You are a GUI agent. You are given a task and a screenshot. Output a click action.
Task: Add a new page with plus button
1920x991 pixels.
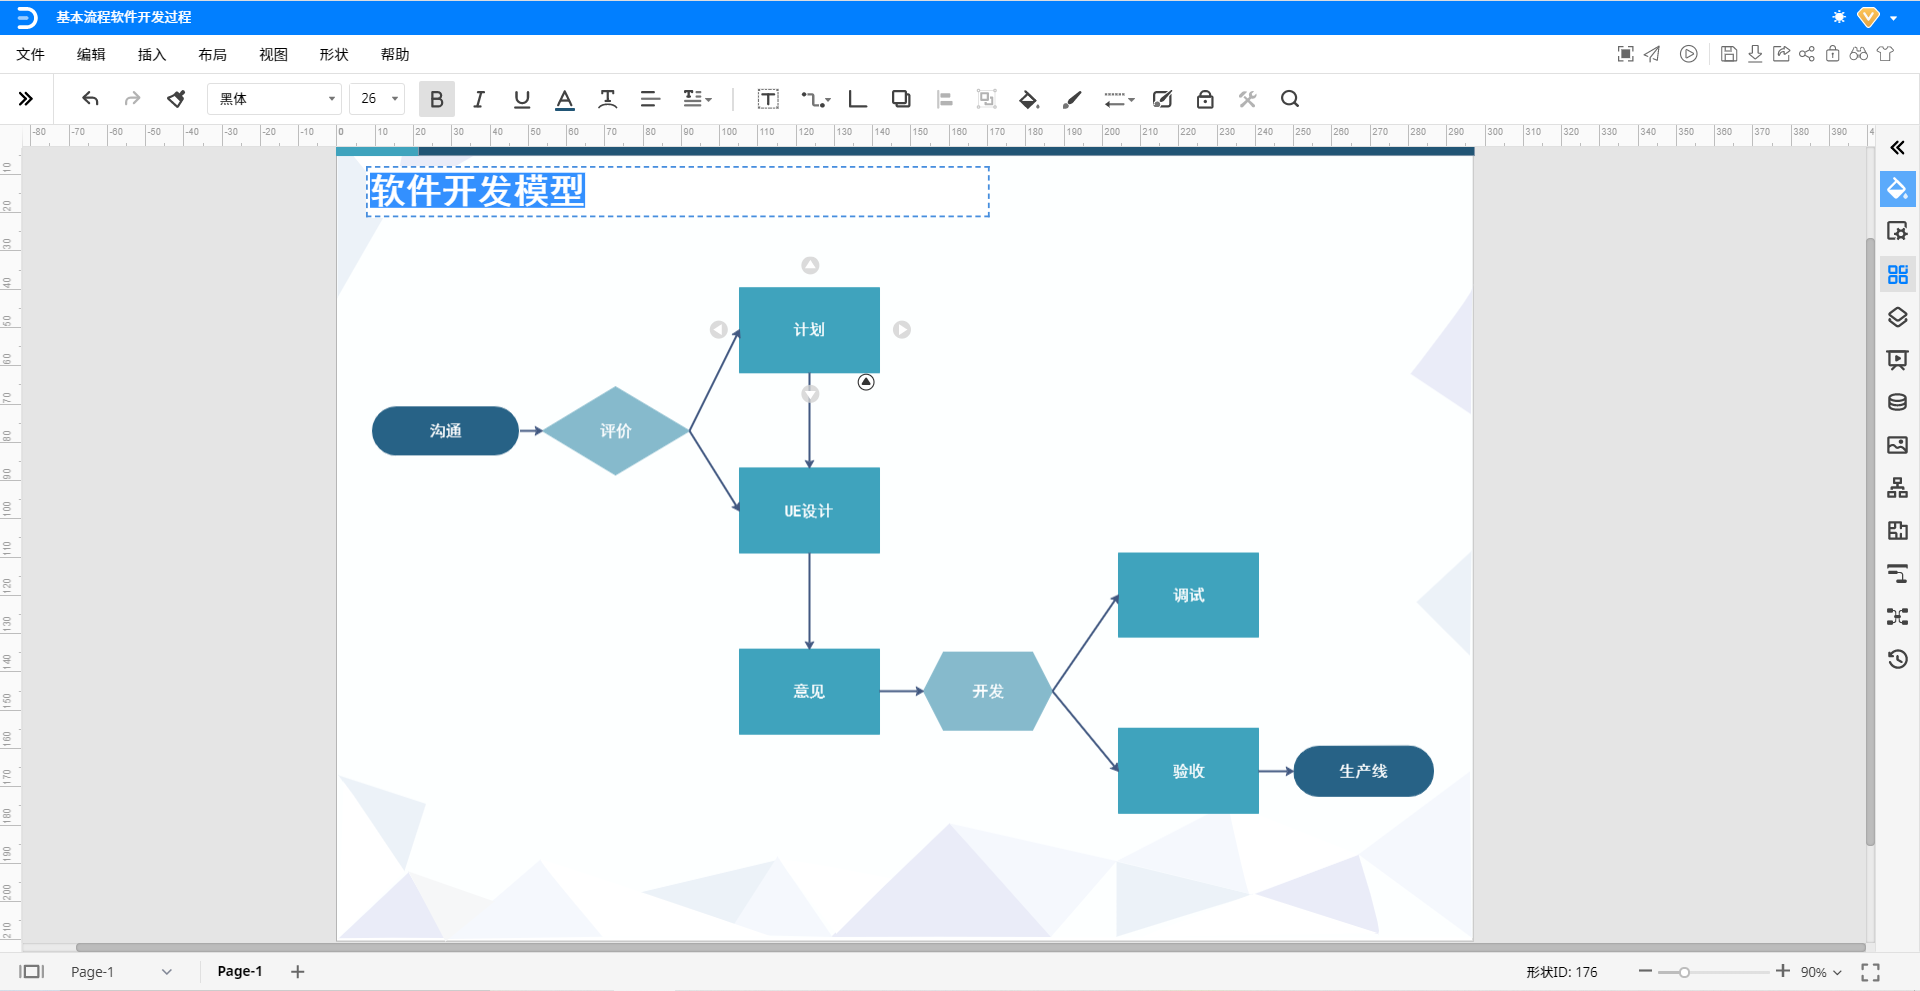pyautogui.click(x=297, y=971)
